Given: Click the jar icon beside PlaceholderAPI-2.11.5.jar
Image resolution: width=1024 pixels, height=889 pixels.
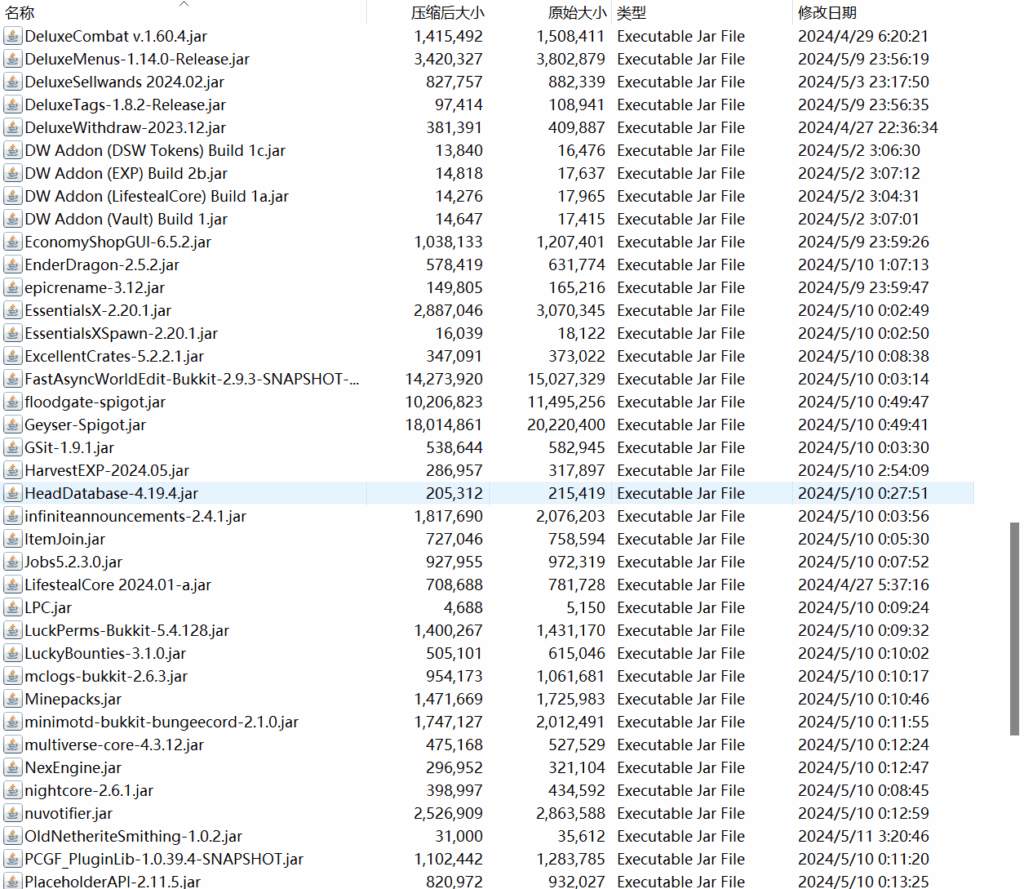Looking at the screenshot, I should [12, 882].
